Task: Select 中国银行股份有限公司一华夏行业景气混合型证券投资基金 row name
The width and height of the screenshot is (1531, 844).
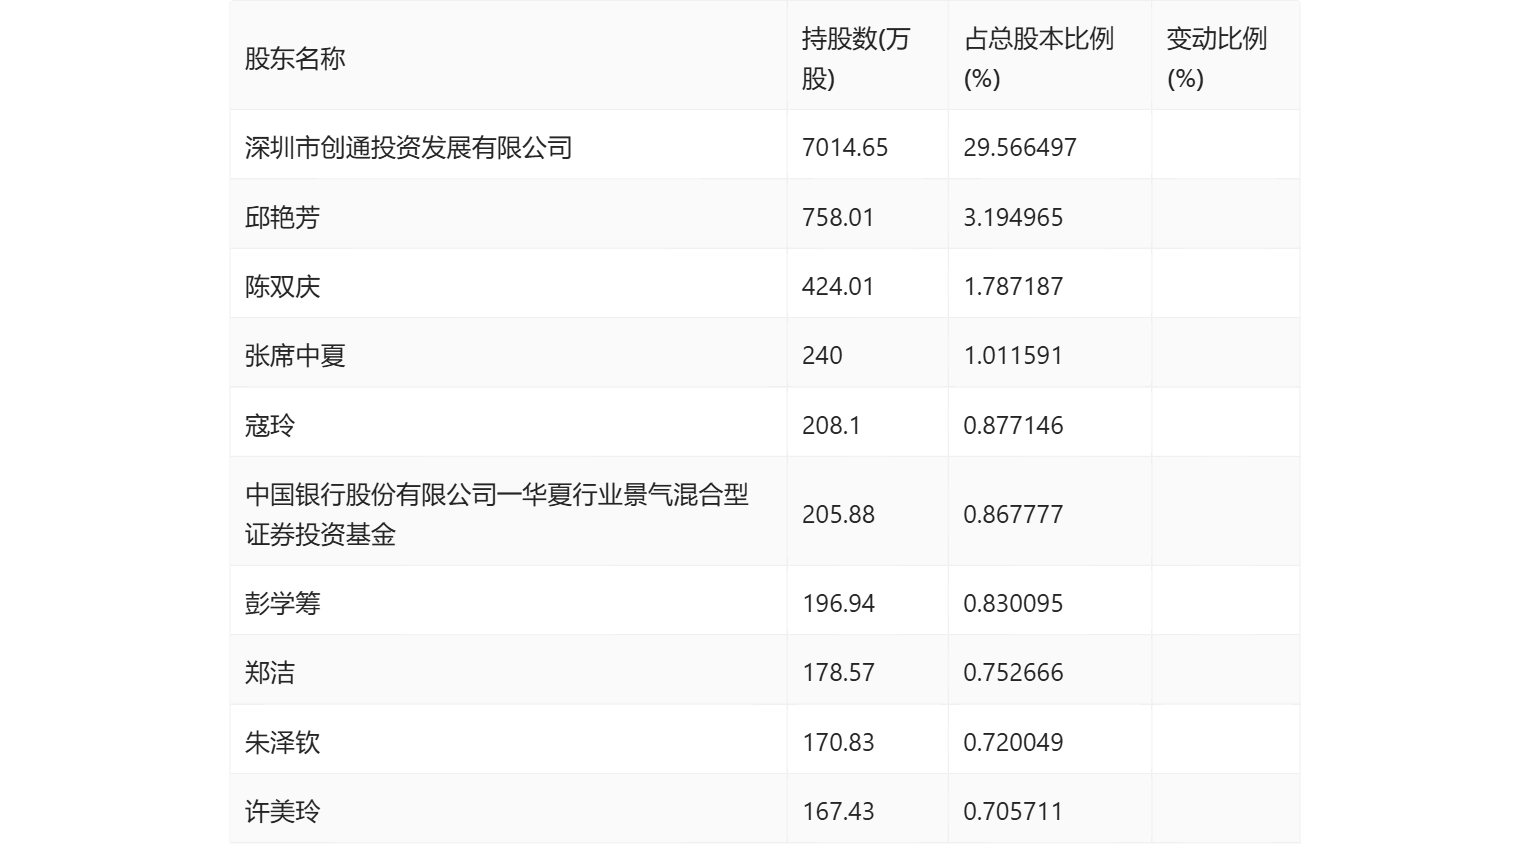Action: tap(497, 515)
